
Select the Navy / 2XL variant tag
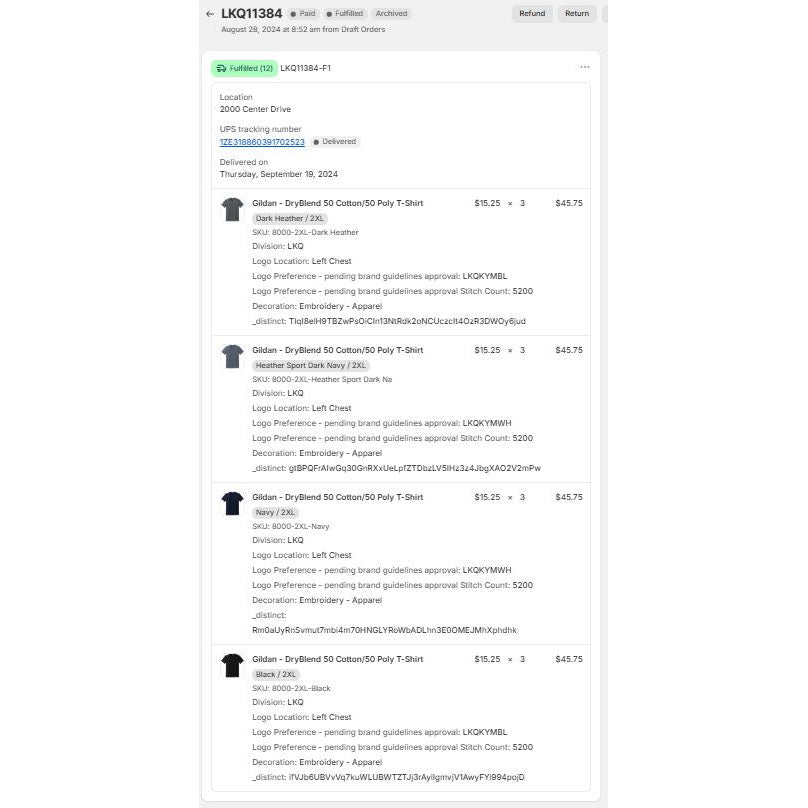pyautogui.click(x=275, y=512)
